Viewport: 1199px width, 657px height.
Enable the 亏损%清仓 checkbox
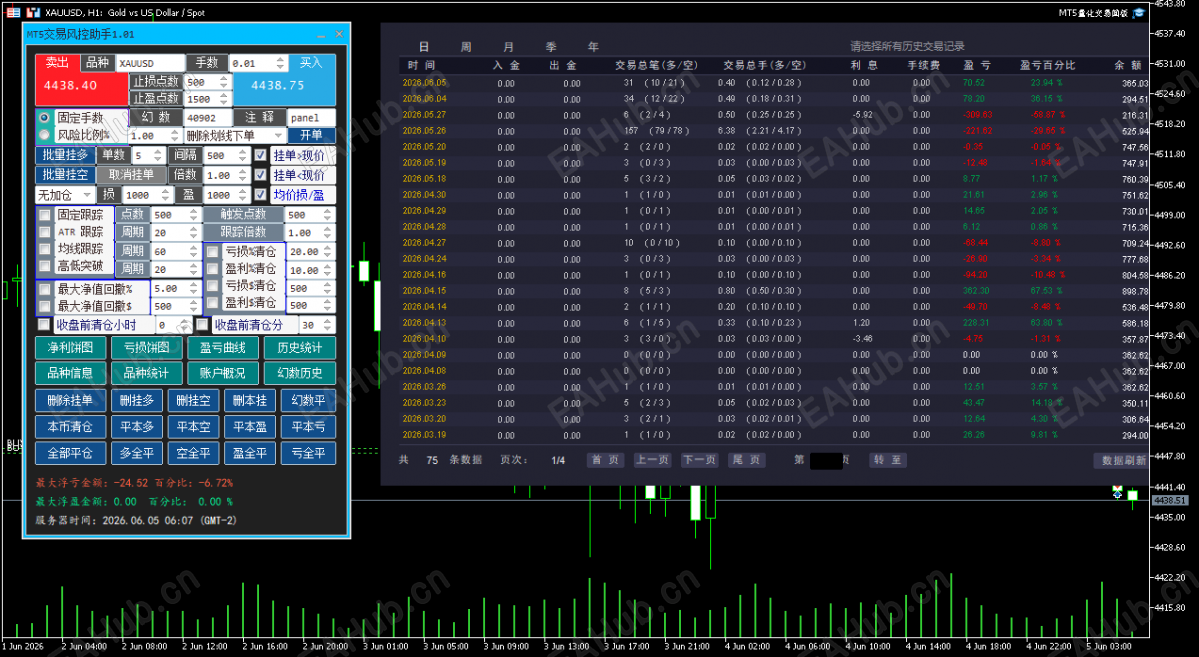(x=213, y=252)
